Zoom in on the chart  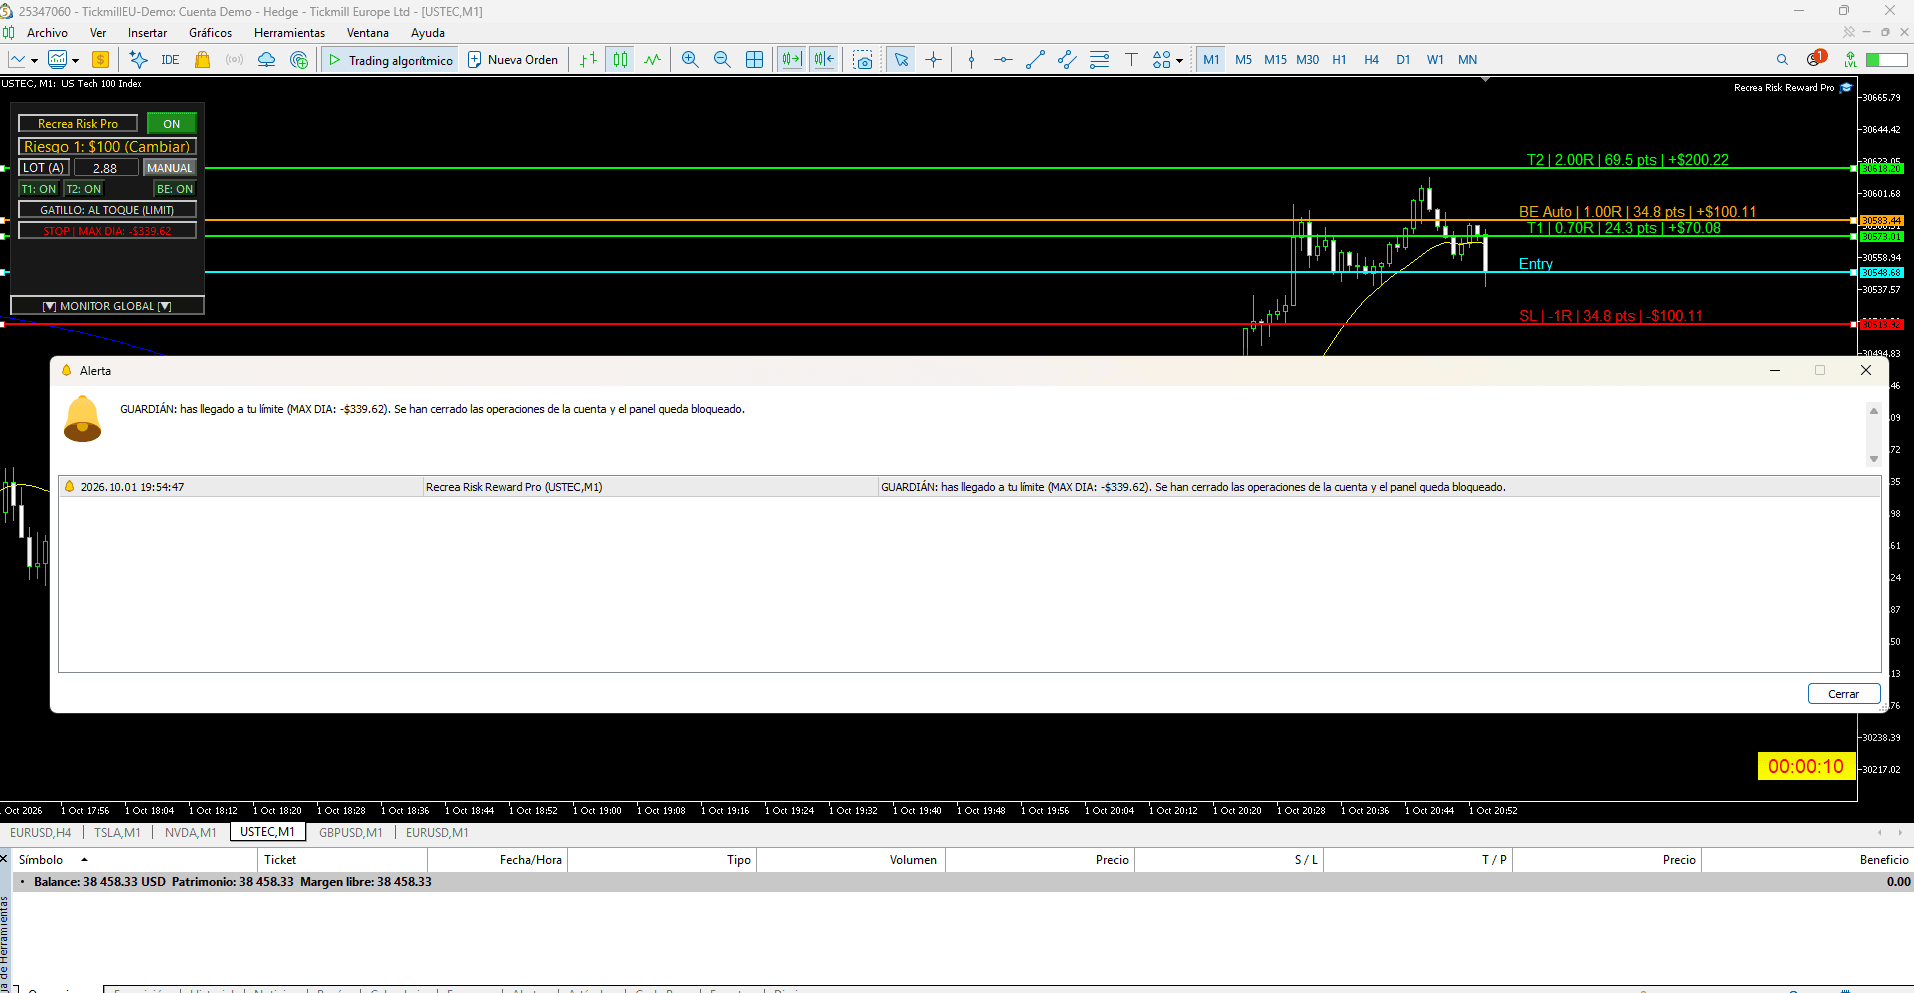[690, 60]
